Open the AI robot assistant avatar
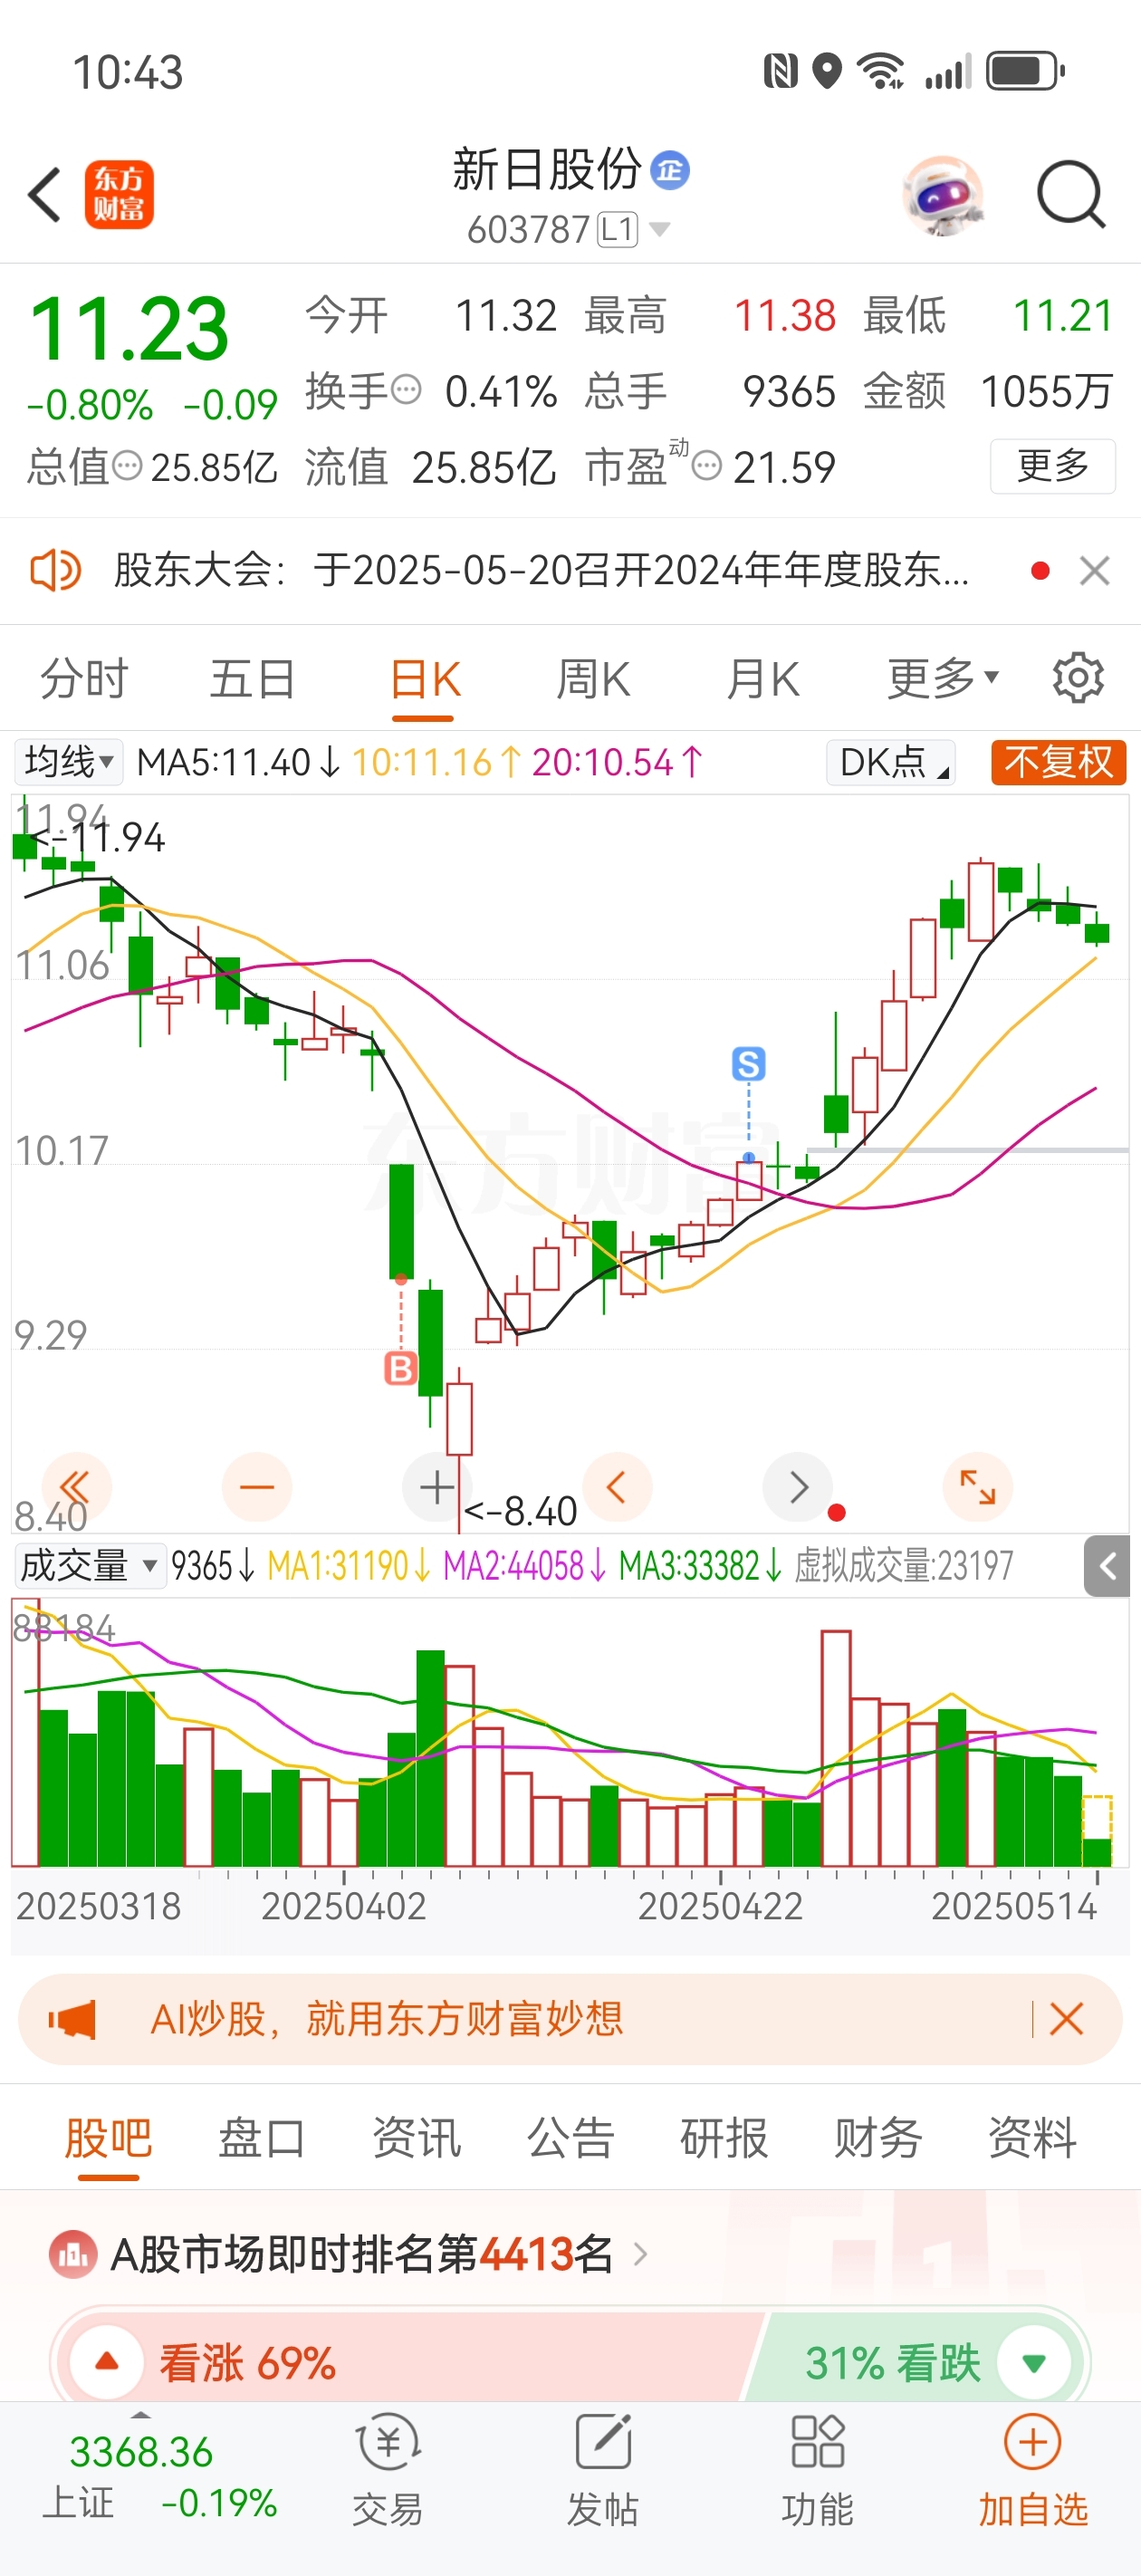Screen dimensions: 1141x2576 click(942, 195)
